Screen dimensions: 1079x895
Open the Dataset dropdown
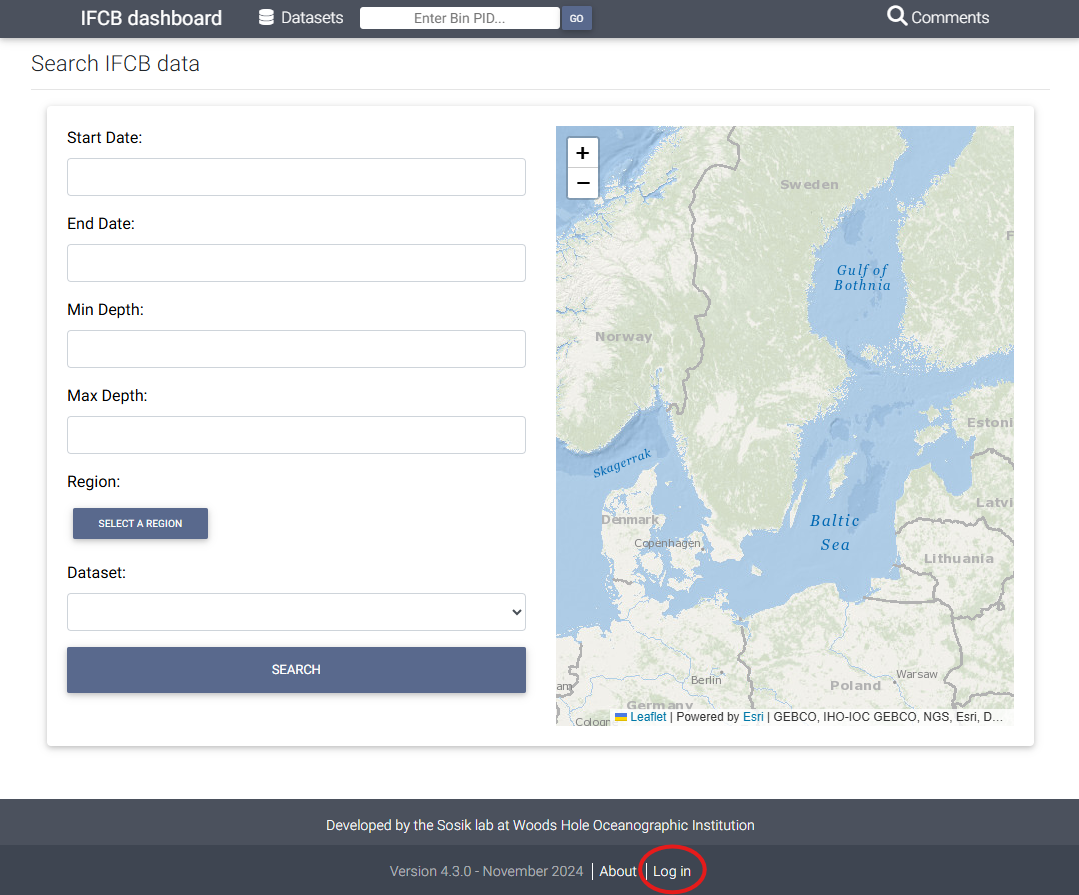(x=296, y=611)
